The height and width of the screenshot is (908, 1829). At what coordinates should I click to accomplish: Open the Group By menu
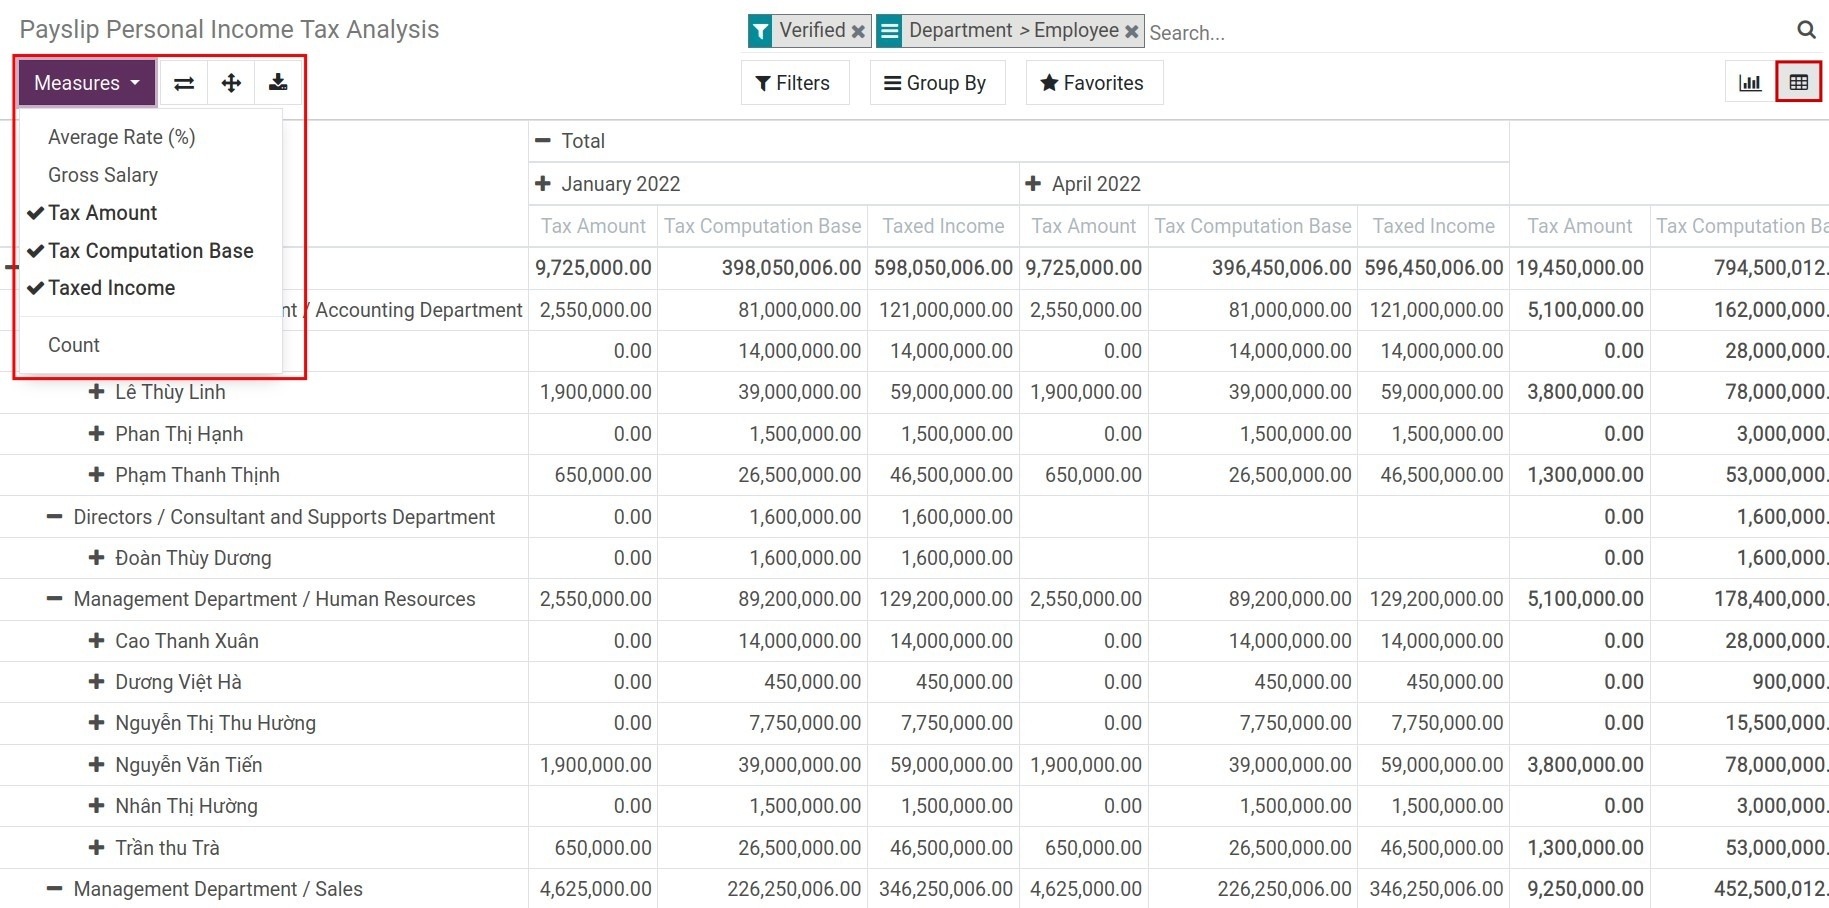click(936, 82)
